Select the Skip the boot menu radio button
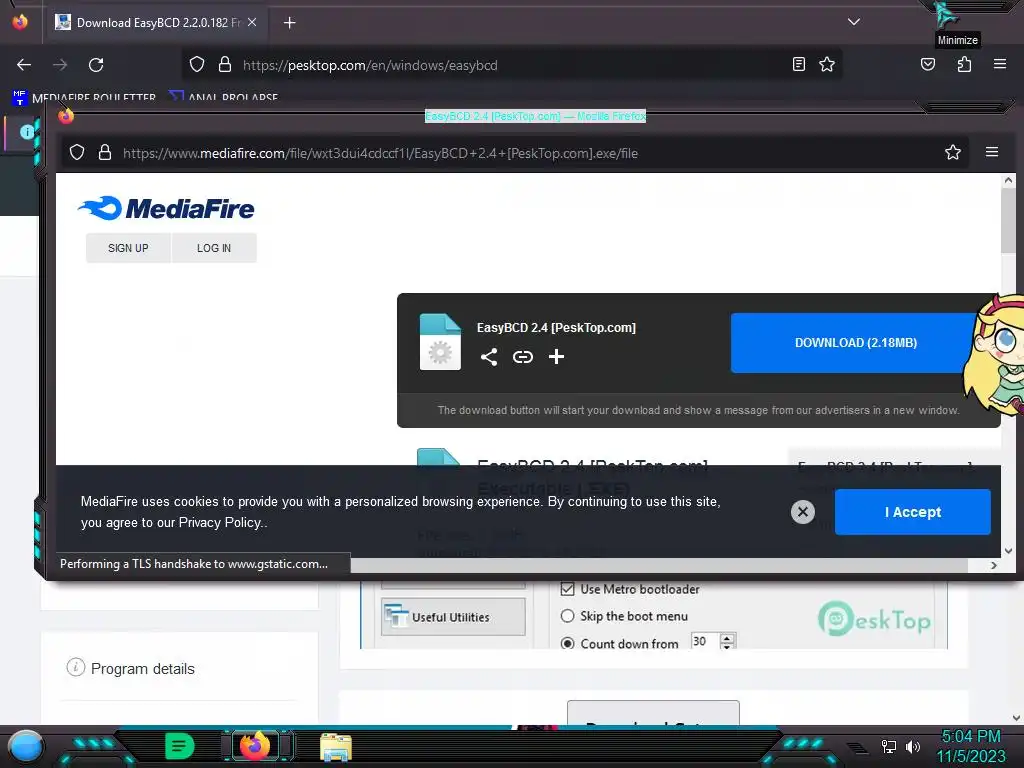Screen dimensions: 1024x768 [x=568, y=616]
